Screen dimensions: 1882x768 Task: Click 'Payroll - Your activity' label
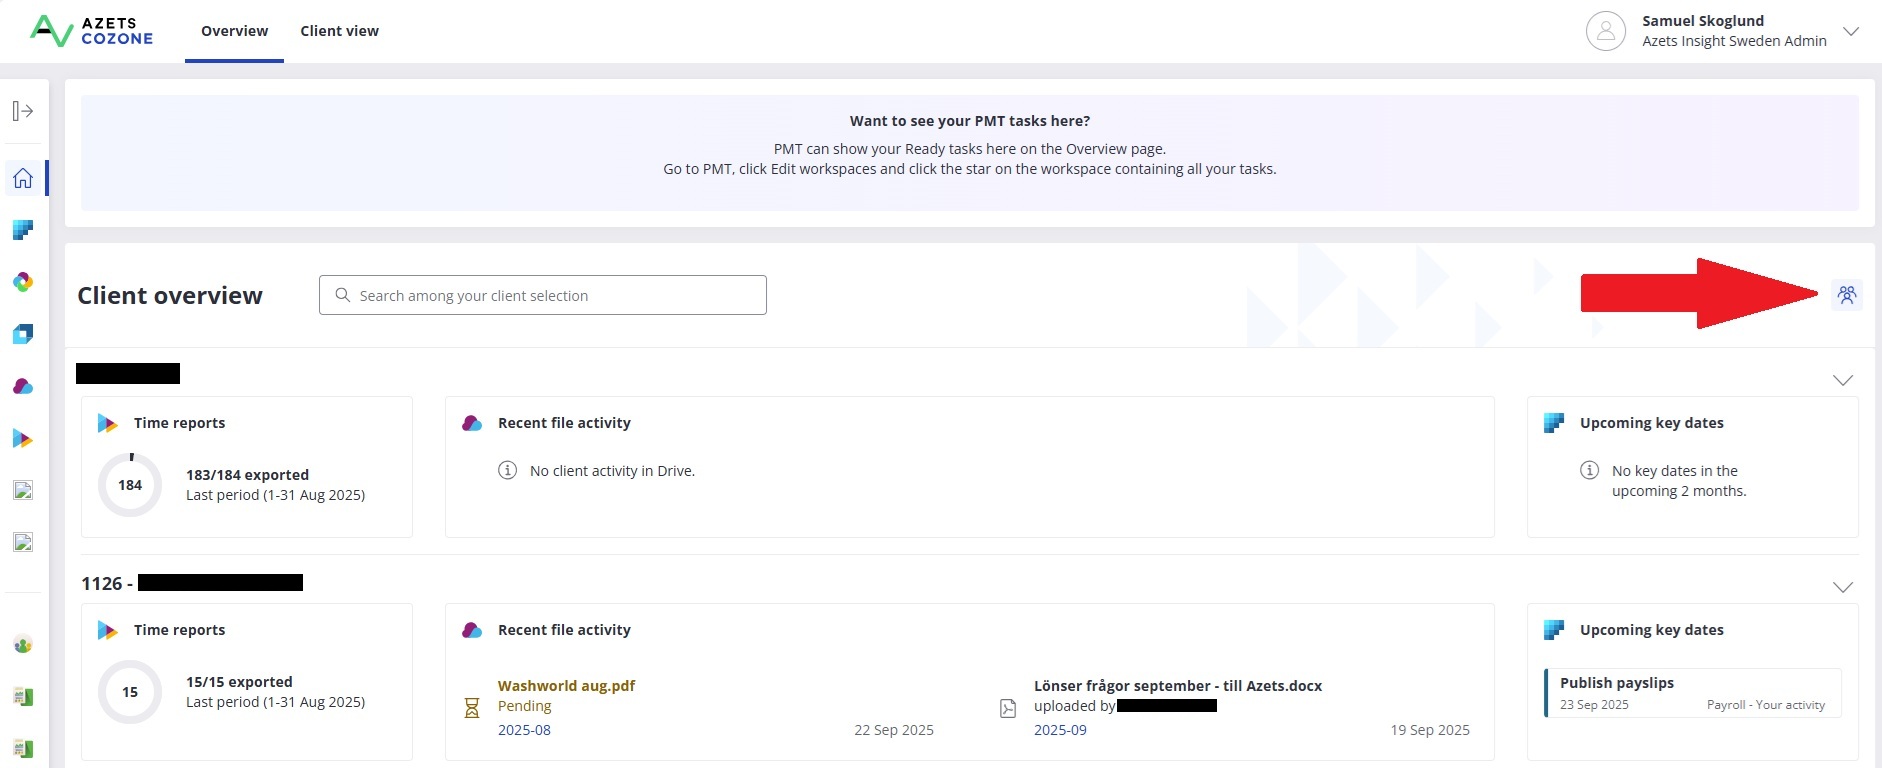point(1766,705)
